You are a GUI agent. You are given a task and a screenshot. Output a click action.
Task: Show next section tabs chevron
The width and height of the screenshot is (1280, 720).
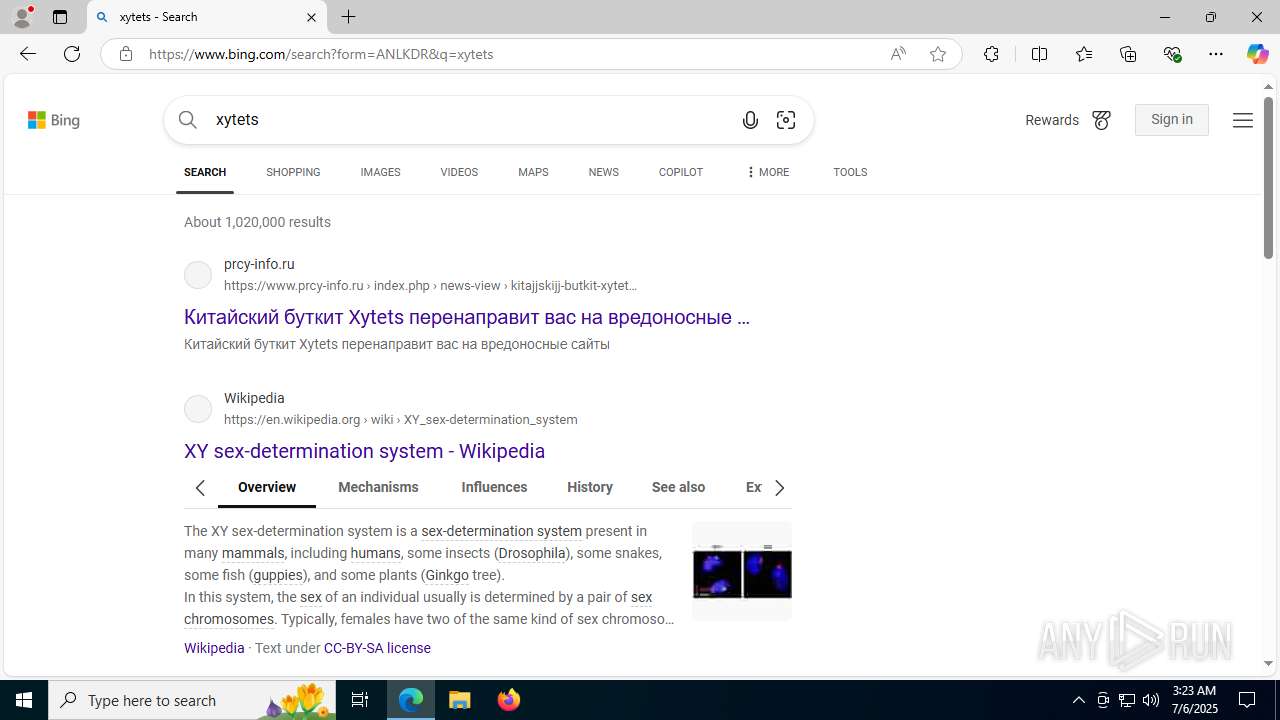click(779, 488)
